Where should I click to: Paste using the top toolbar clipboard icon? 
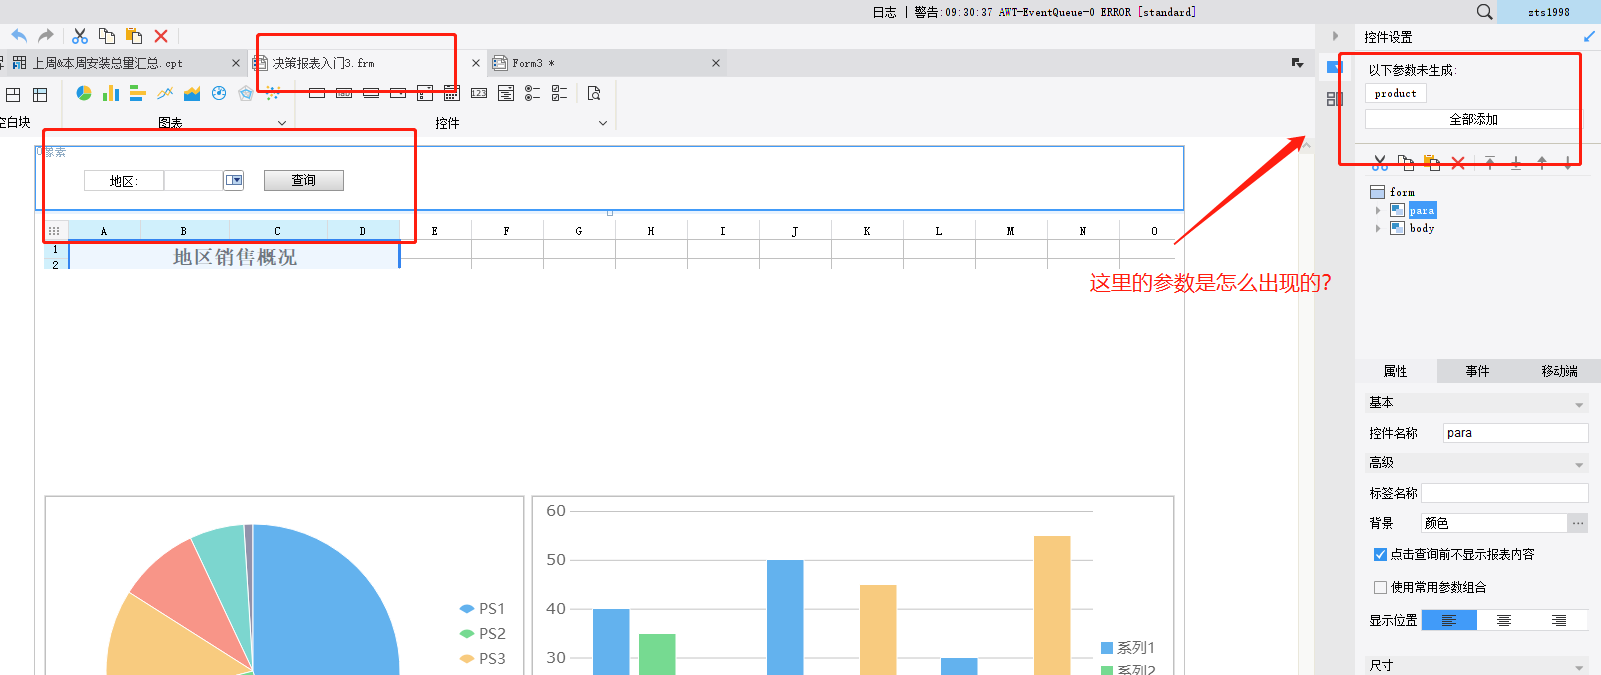(x=134, y=36)
